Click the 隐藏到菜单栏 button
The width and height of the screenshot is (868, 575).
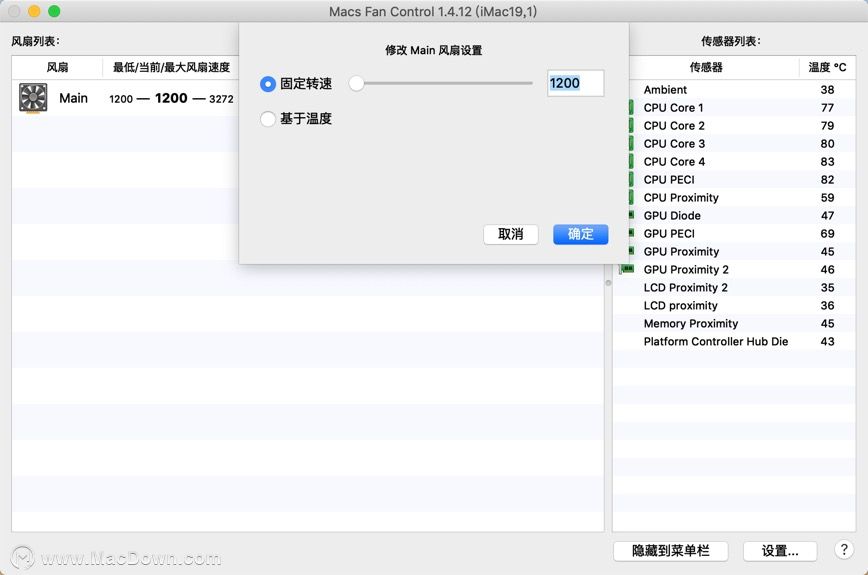tap(670, 551)
